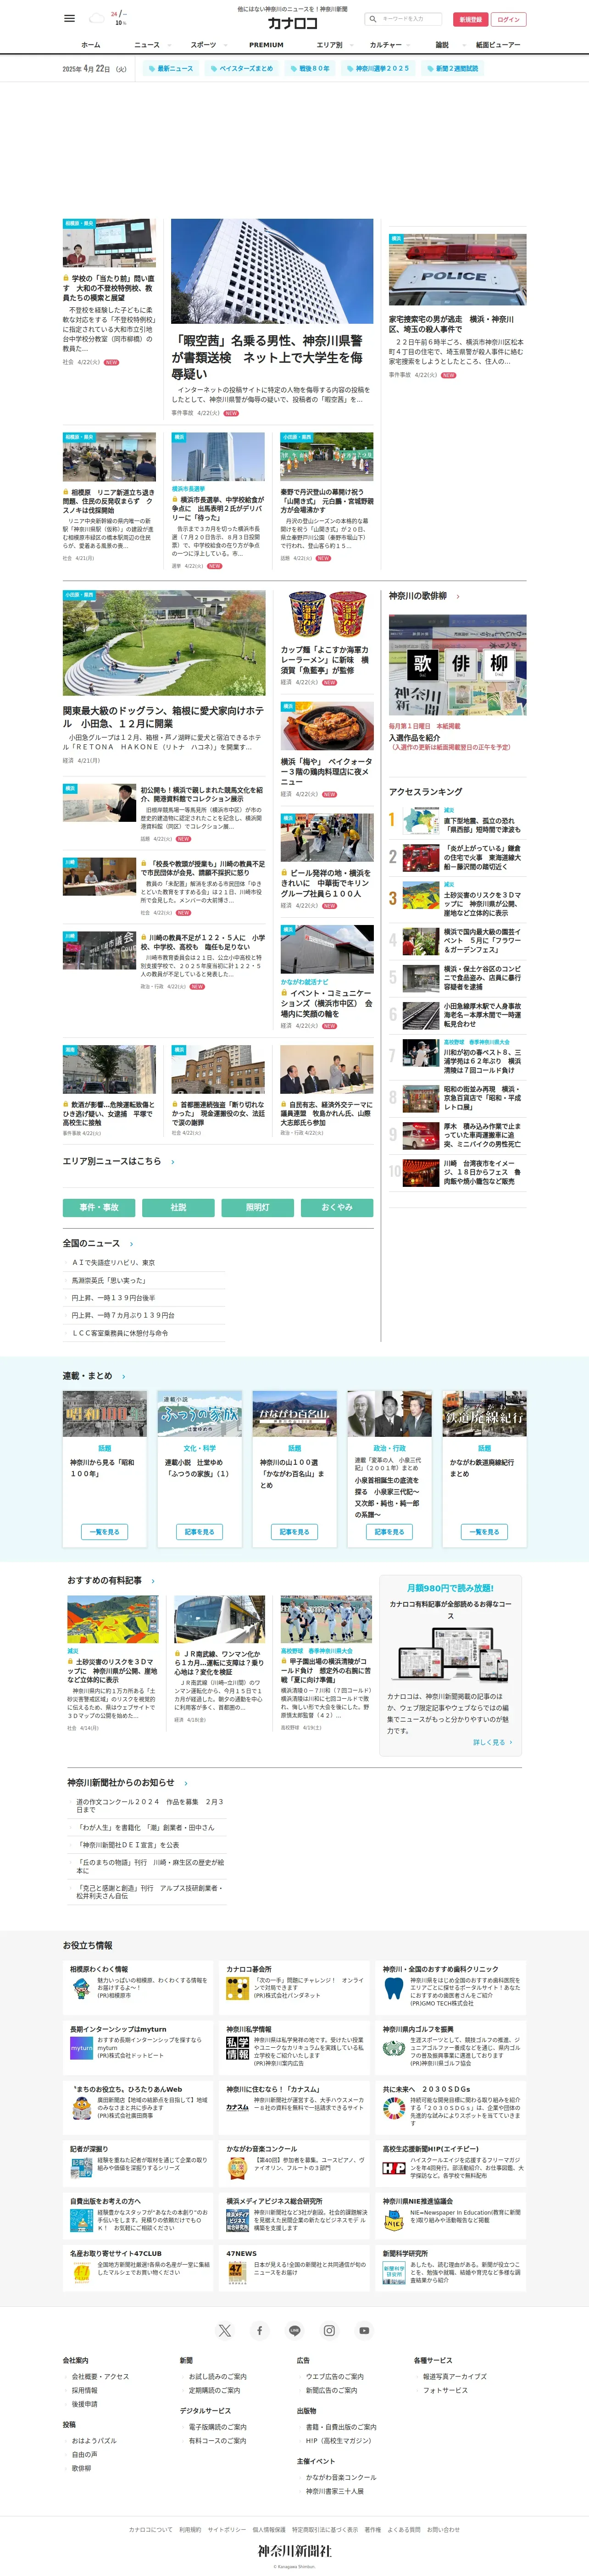This screenshot has width=589, height=2576.
Task: Open the X (Twitter) social icon
Action: (x=225, y=2330)
